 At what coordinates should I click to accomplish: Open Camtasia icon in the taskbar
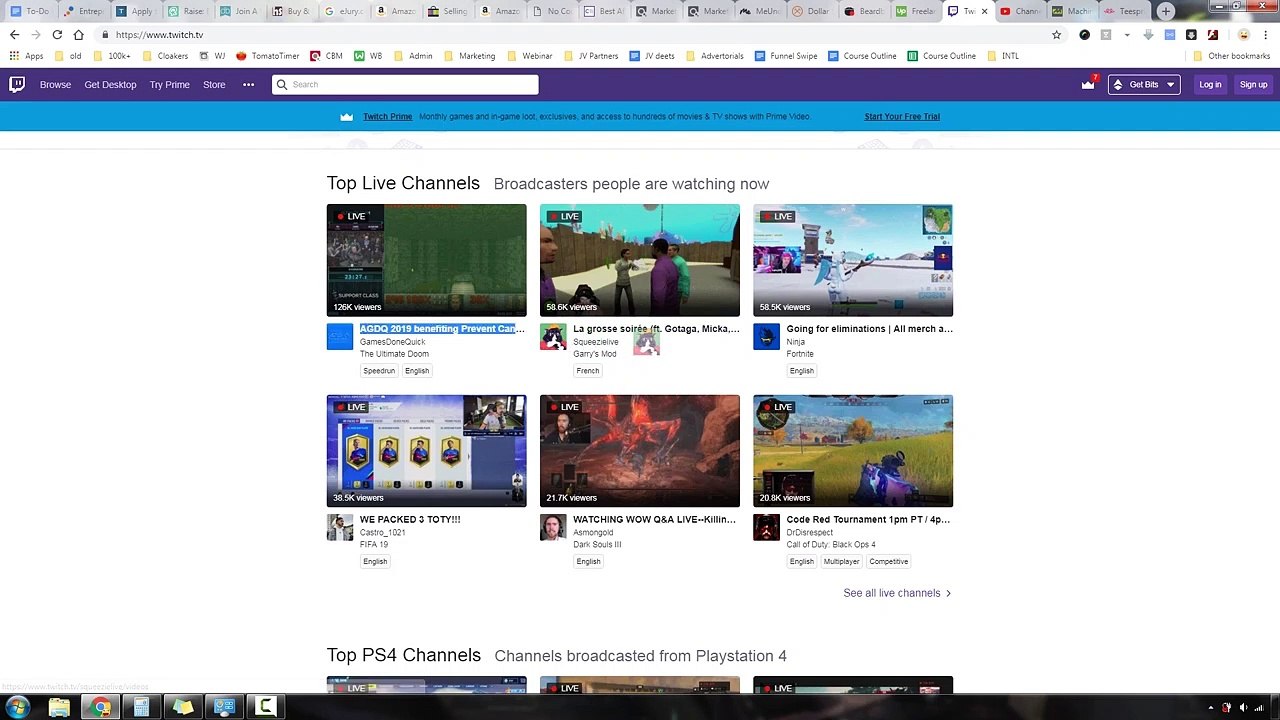click(265, 707)
